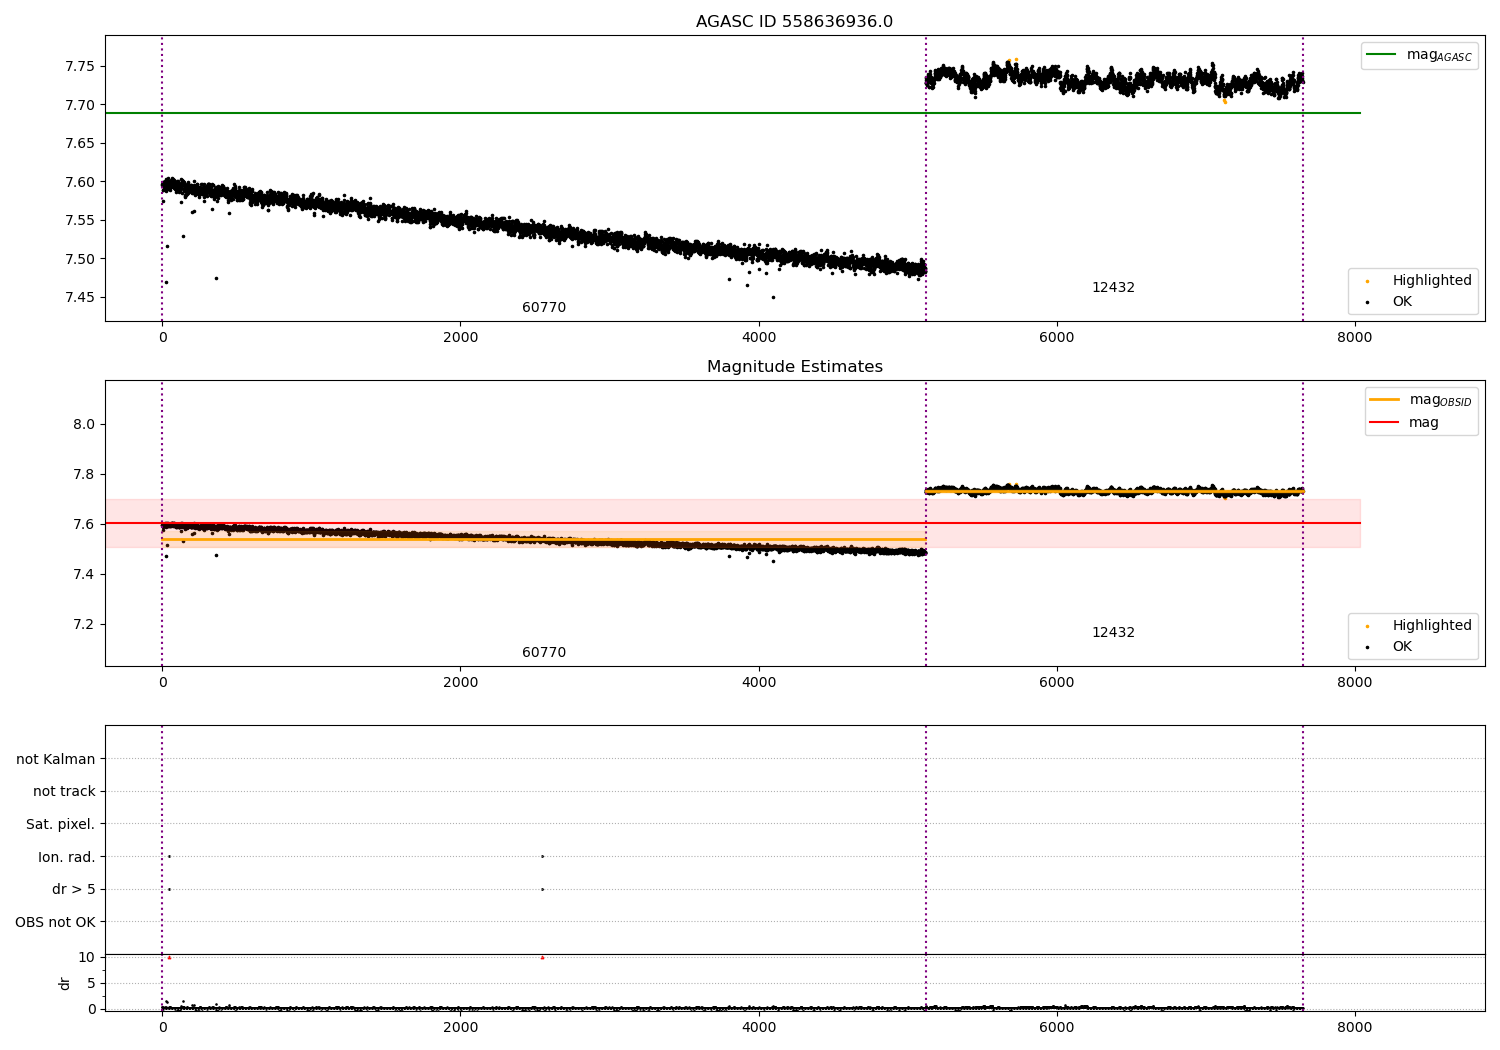Image resolution: width=1500 pixels, height=1050 pixels.
Task: Click y-axis tick 7.50 in top plot
Action: pos(80,259)
